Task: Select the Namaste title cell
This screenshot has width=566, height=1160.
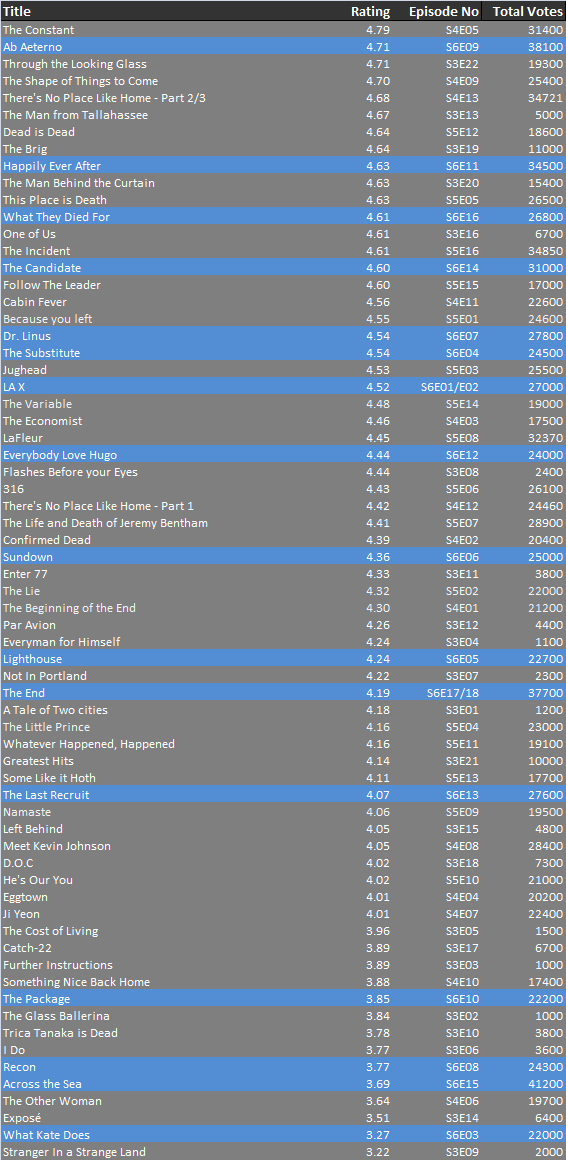Action: [x=27, y=812]
